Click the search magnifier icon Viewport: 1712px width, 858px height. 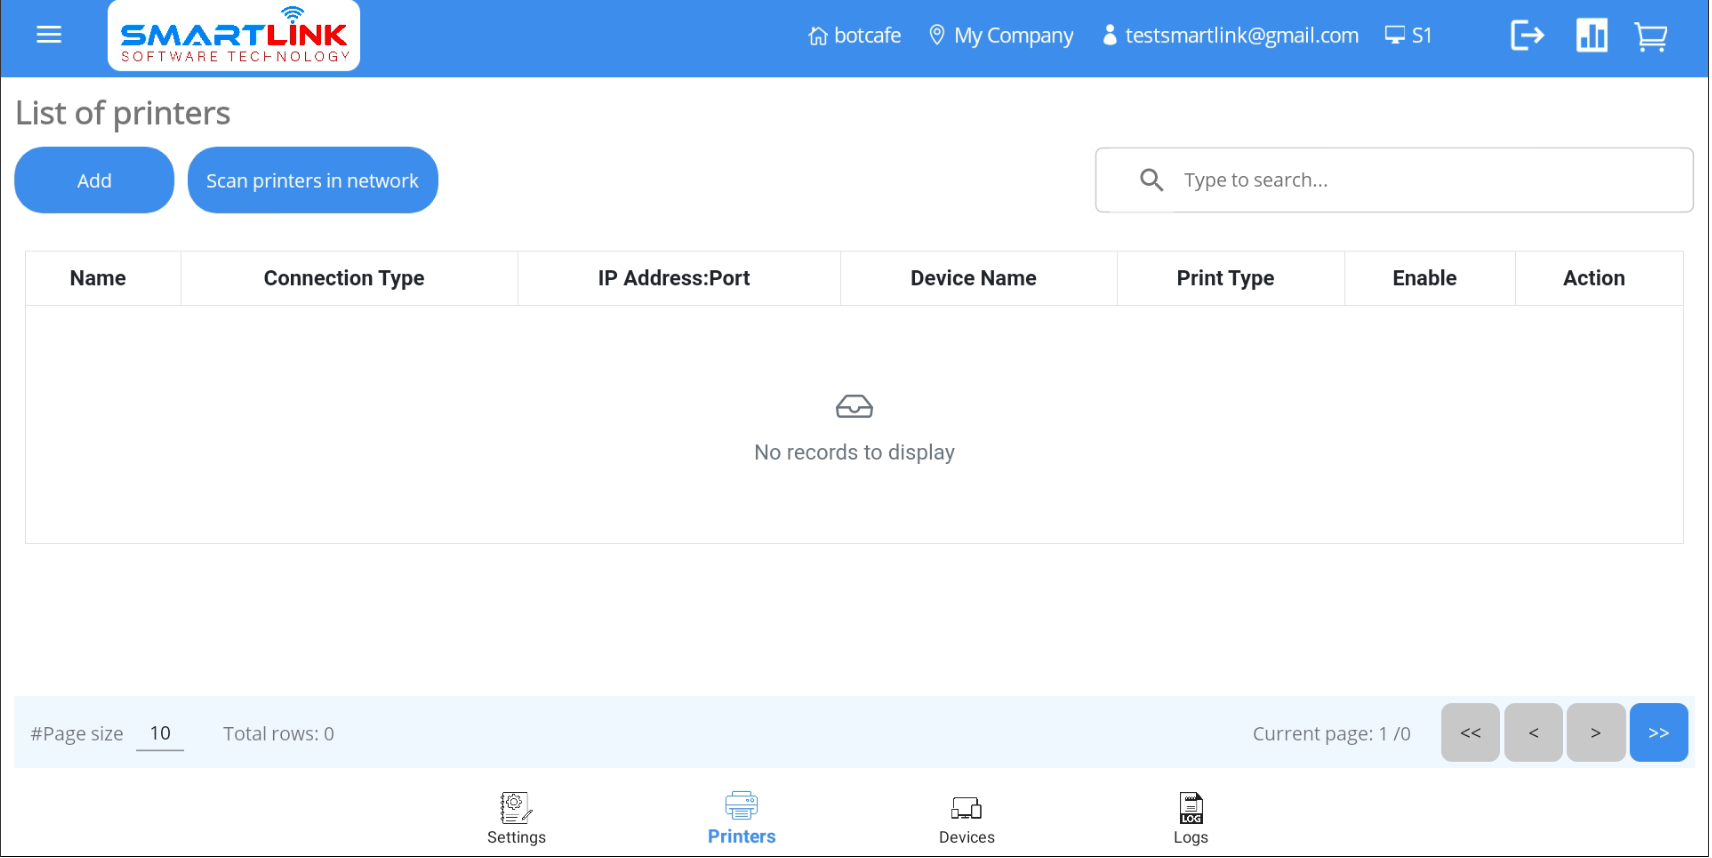(x=1153, y=180)
